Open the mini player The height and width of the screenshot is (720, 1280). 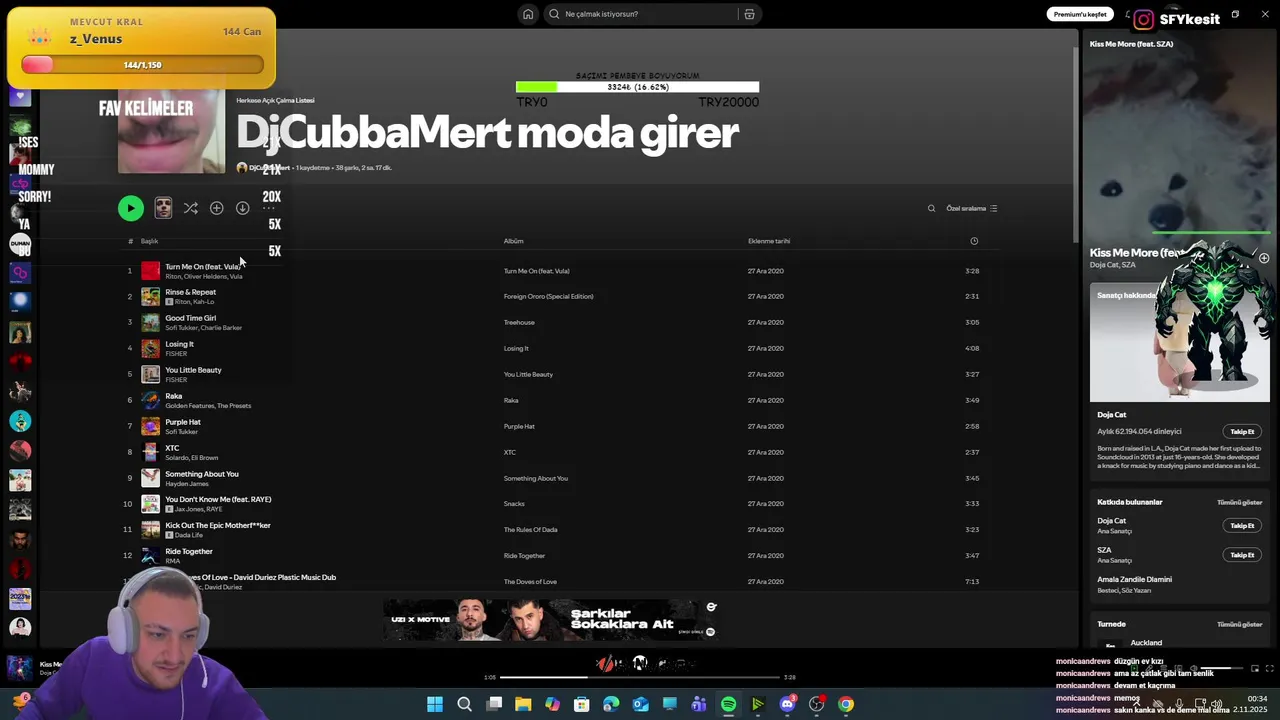1254,668
